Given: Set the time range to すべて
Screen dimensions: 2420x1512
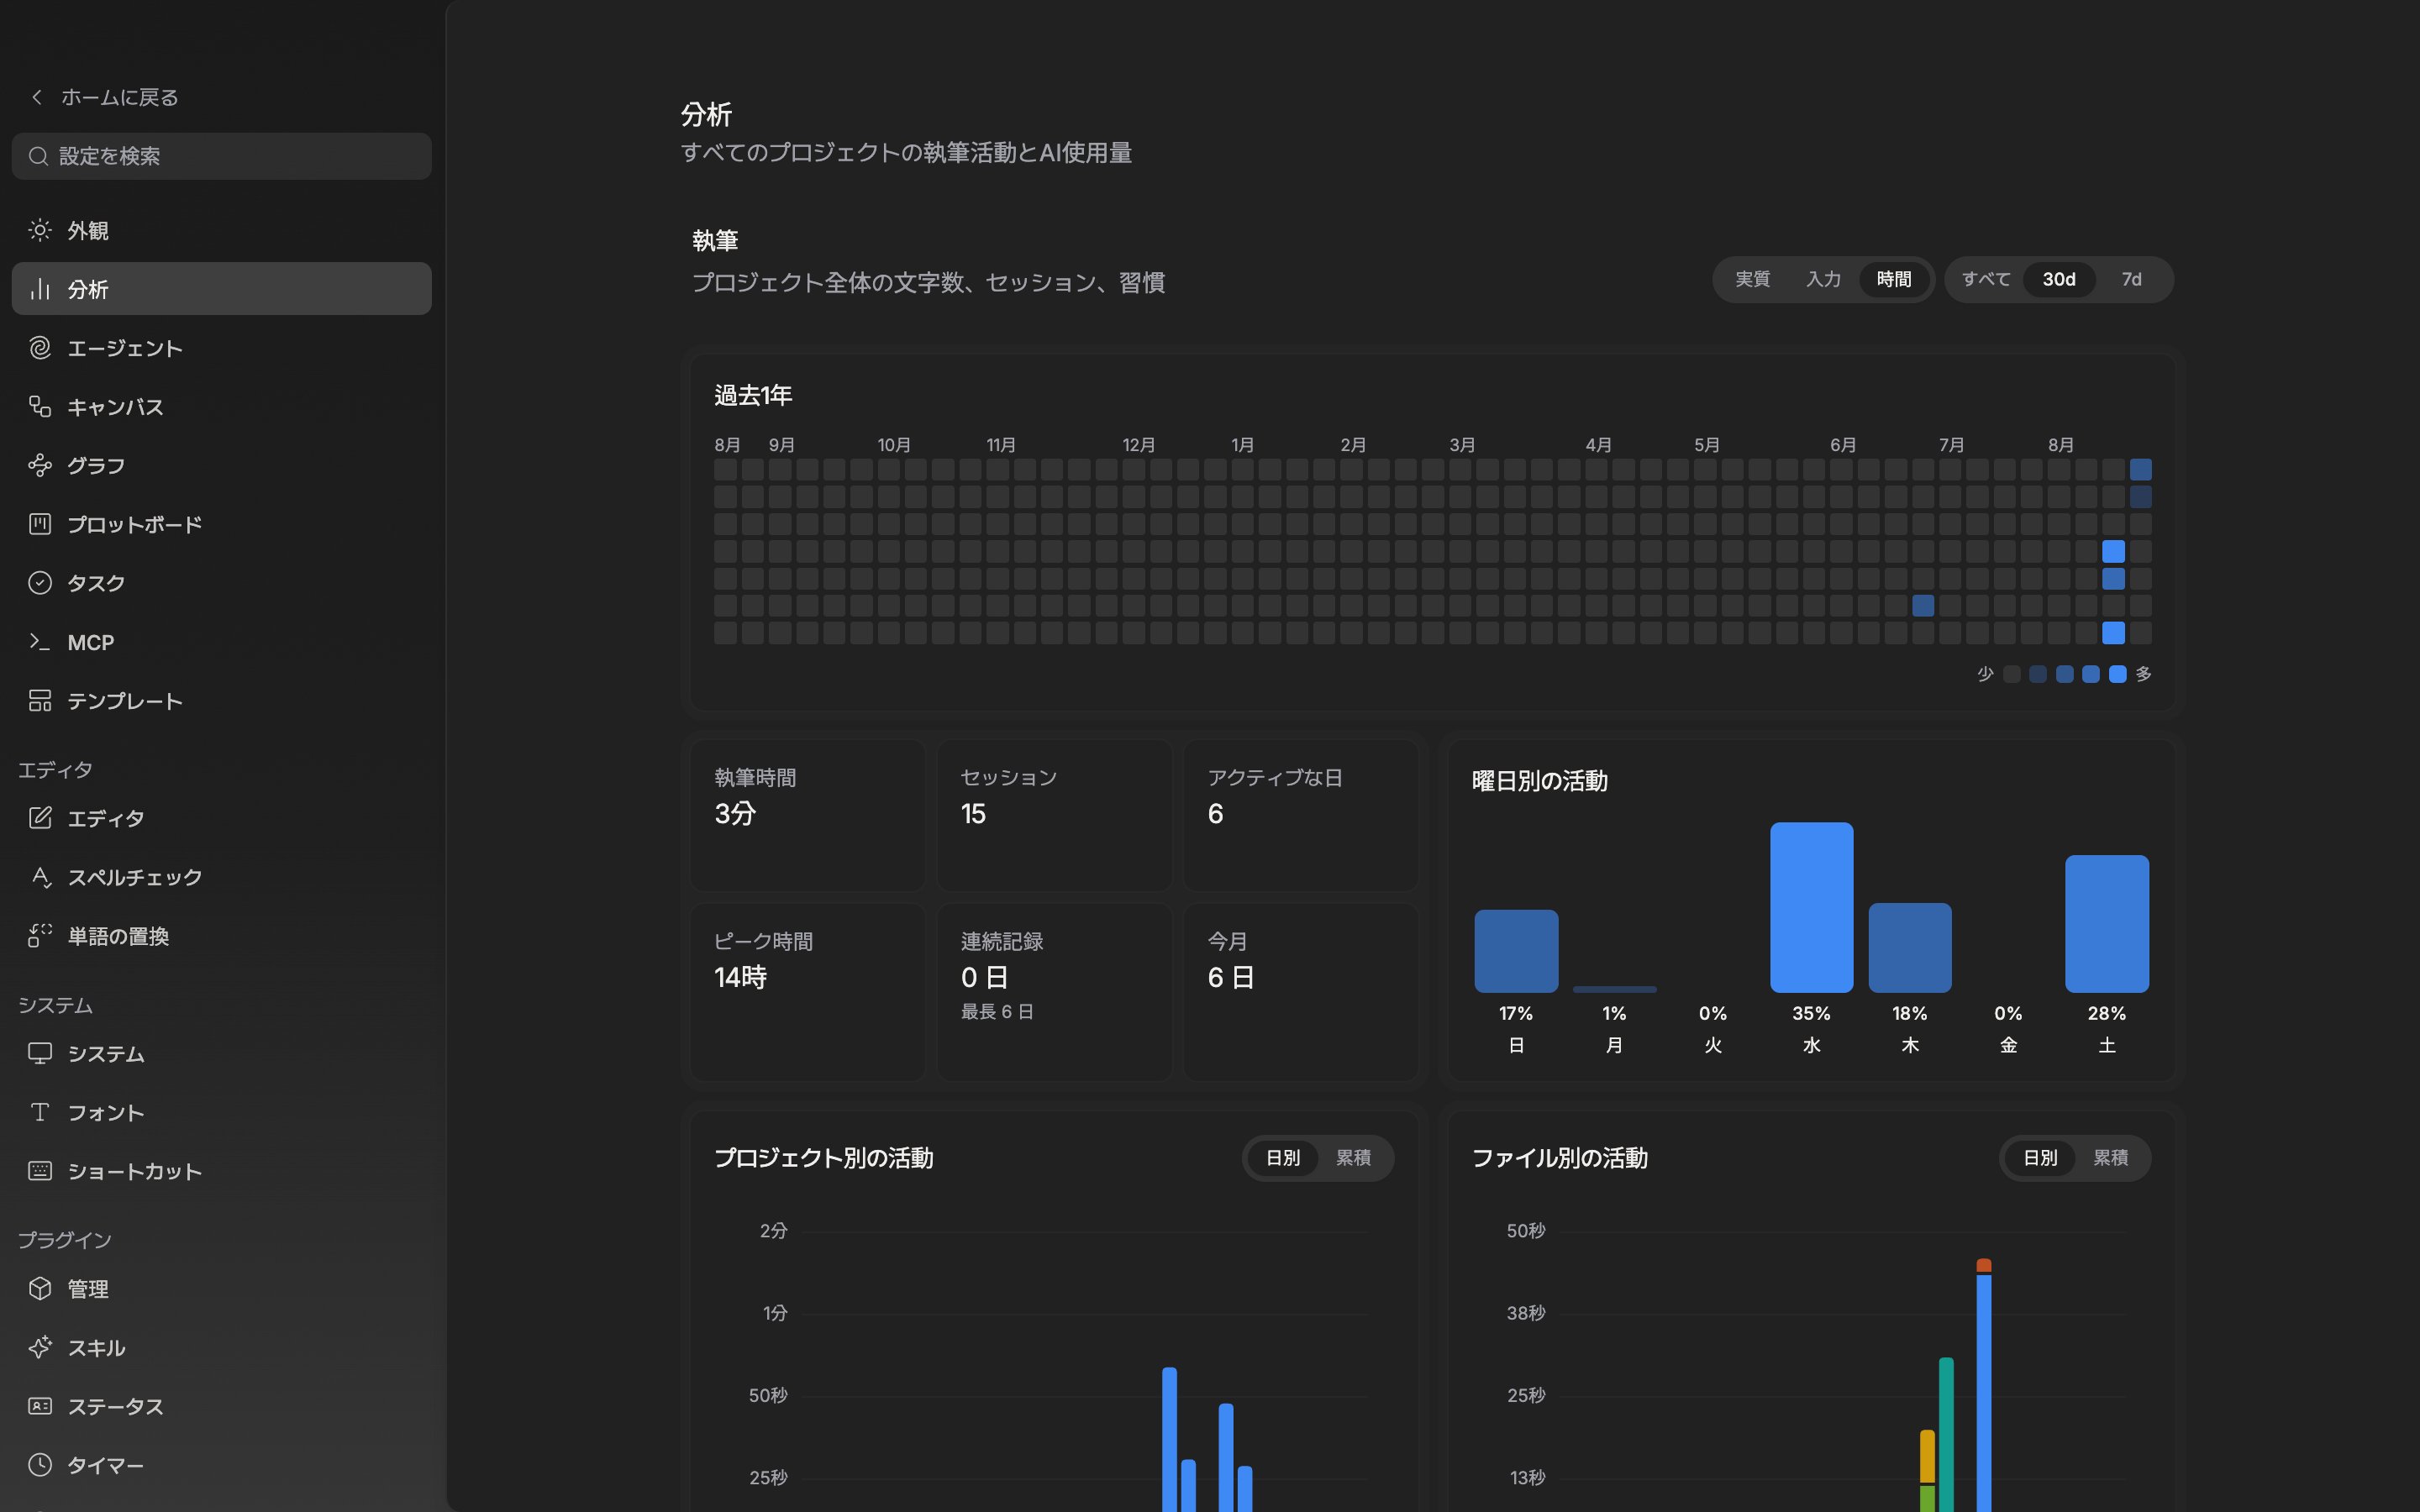Looking at the screenshot, I should tap(1986, 279).
